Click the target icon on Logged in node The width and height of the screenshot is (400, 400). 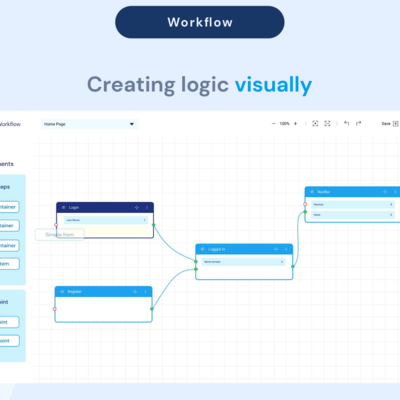click(276, 249)
